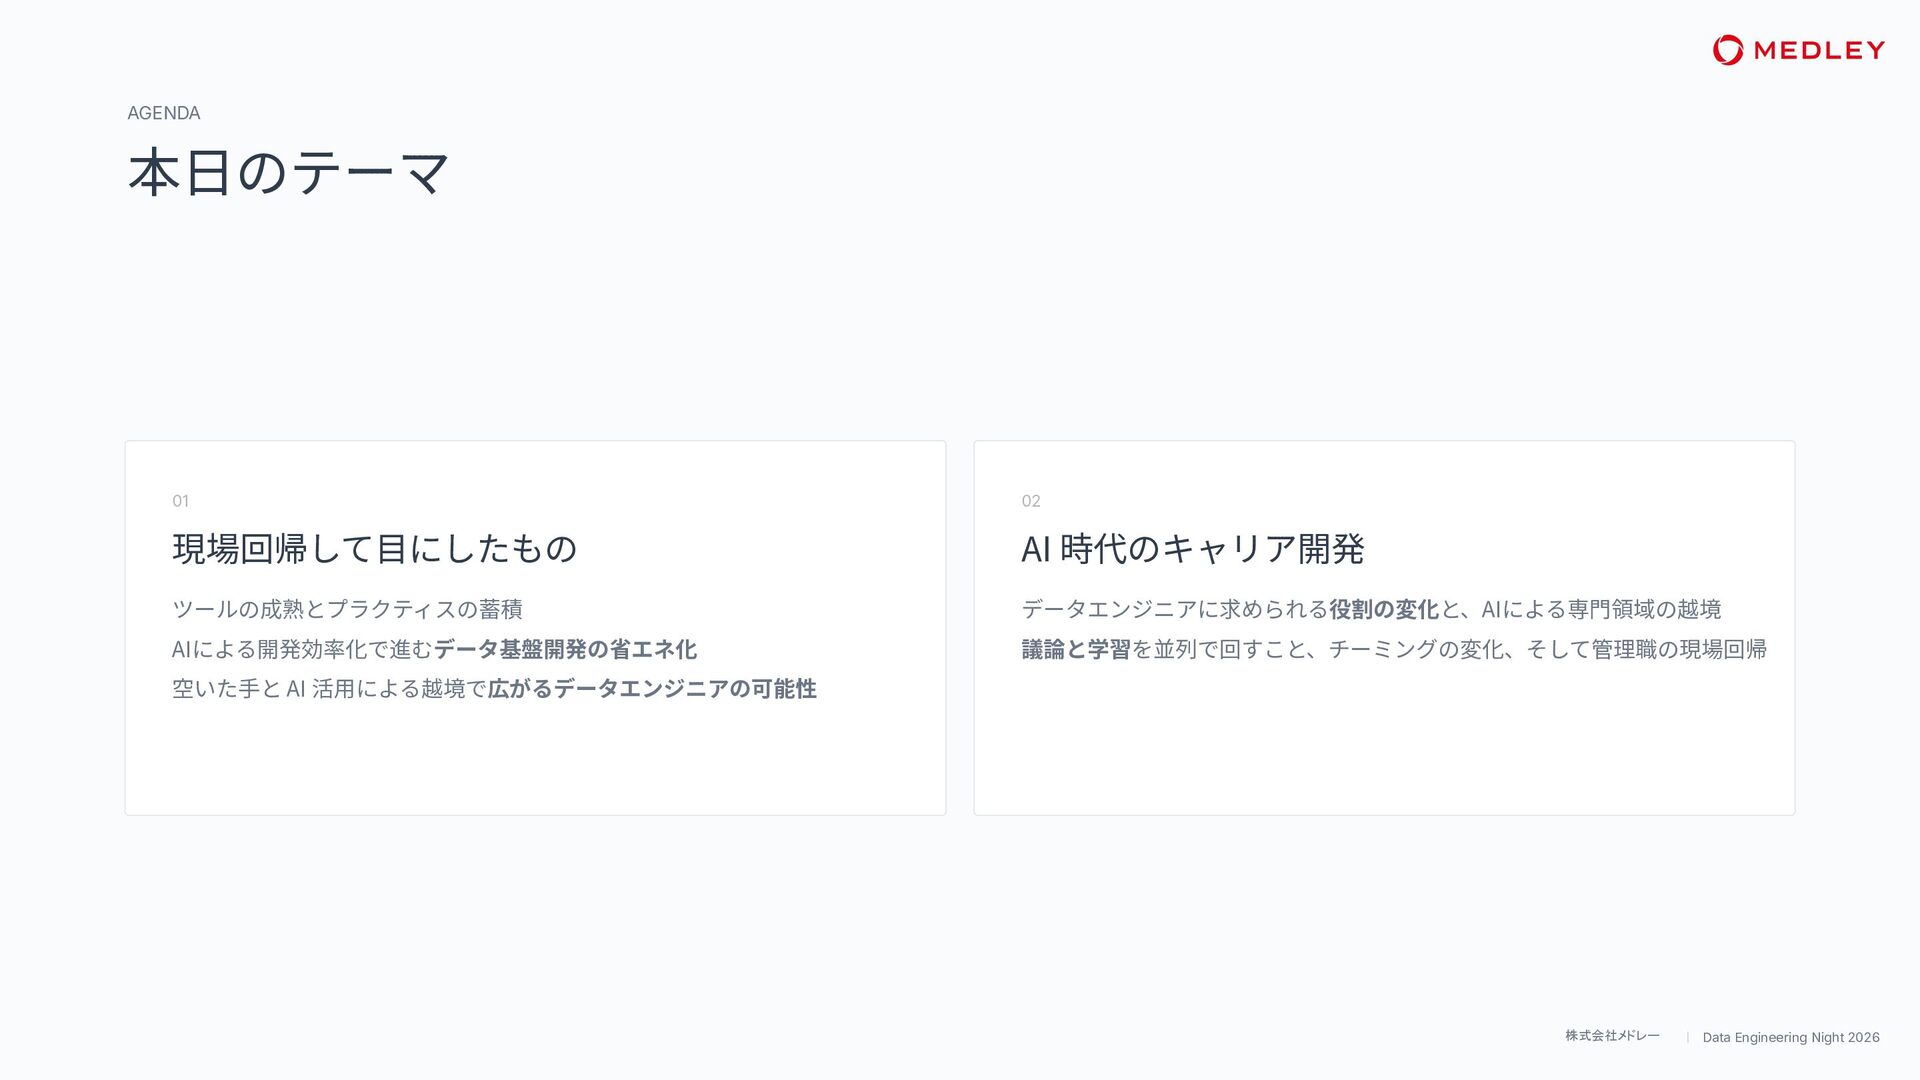Select bold text データ基盤開発の省エネ化
Screen dimensions: 1920x1080
(565, 649)
